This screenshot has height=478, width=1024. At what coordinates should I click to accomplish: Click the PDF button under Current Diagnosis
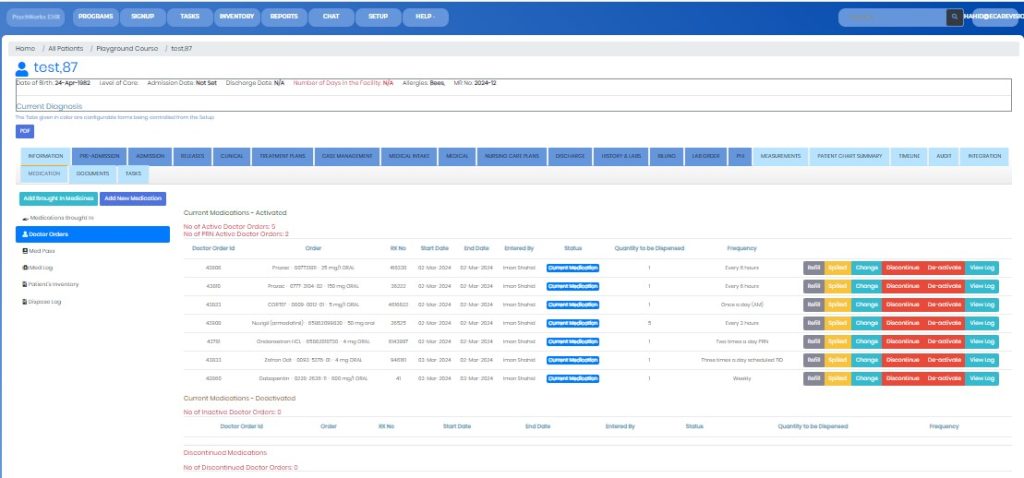click(25, 131)
